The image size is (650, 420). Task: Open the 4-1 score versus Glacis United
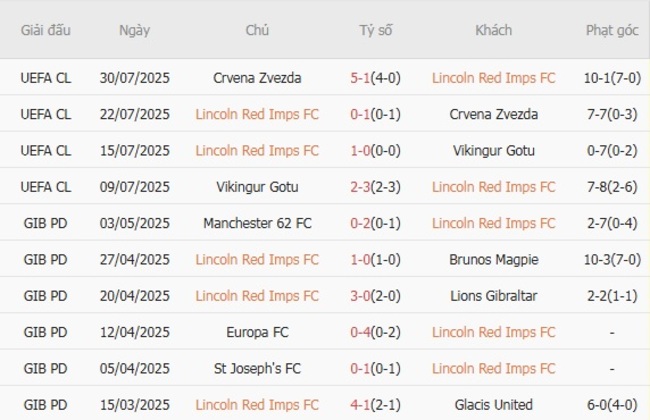coord(362,405)
